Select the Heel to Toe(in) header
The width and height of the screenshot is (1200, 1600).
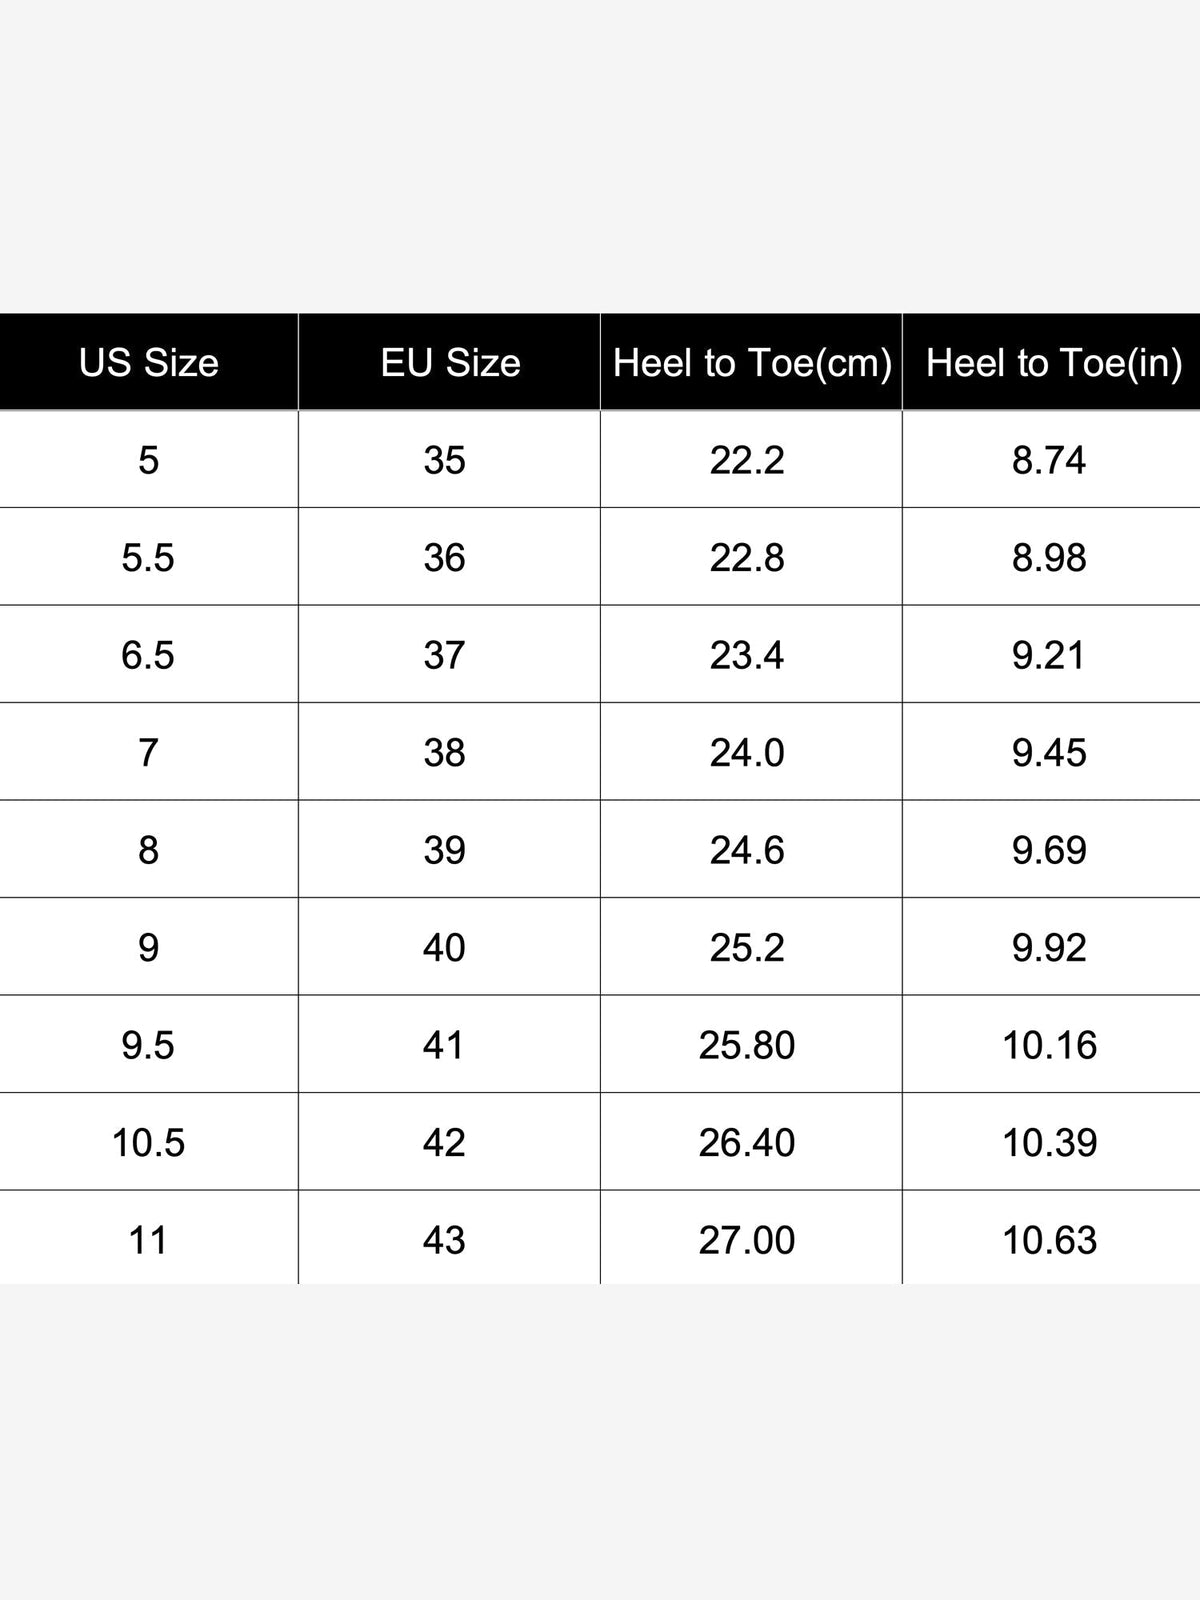[x=1052, y=362]
